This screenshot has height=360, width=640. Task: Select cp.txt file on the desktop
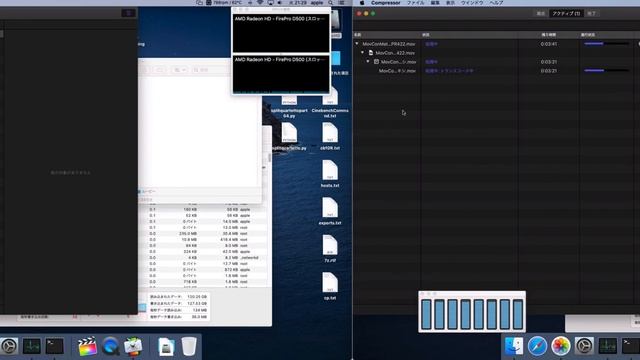coord(330,286)
